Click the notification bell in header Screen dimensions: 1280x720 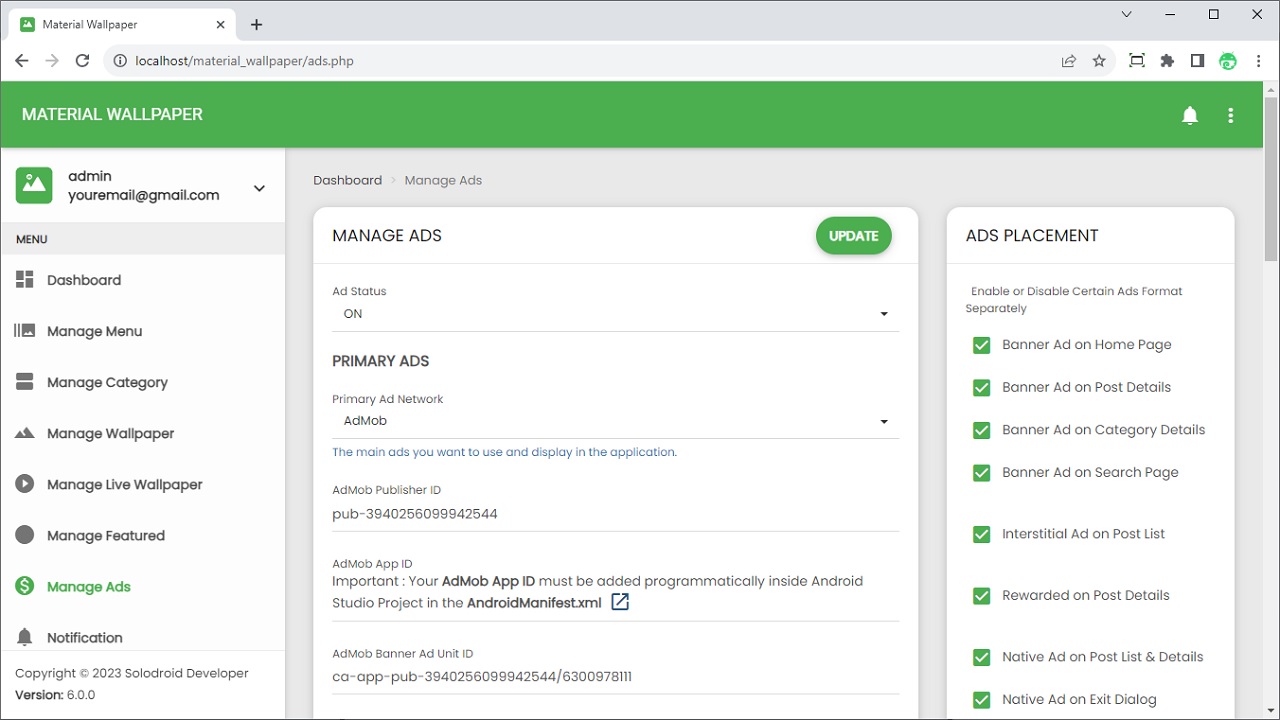(1190, 115)
